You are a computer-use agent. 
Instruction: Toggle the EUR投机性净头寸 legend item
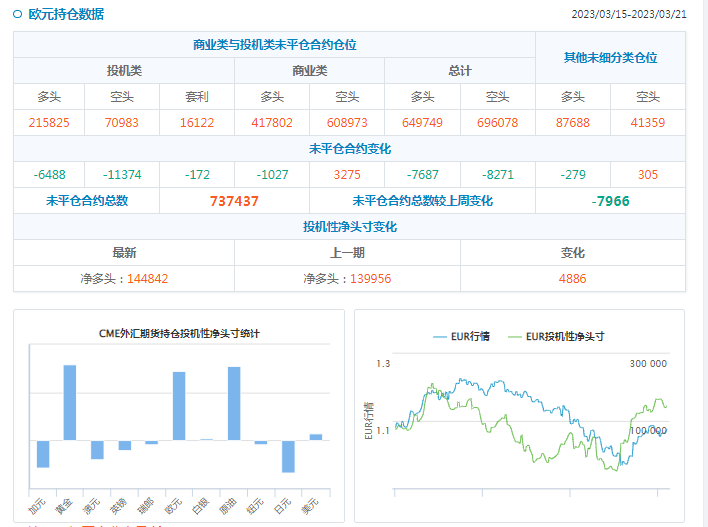[x=555, y=337]
